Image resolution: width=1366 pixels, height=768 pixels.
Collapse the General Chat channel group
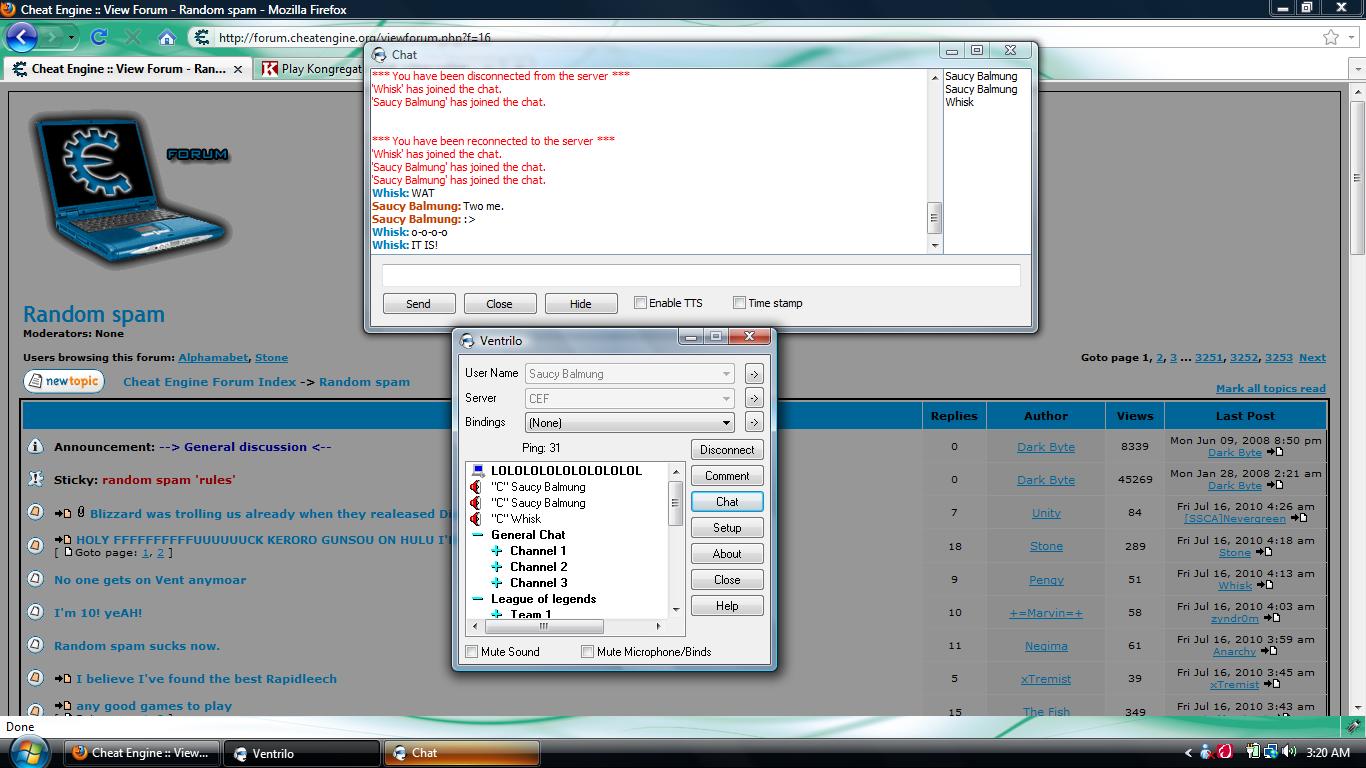click(478, 535)
